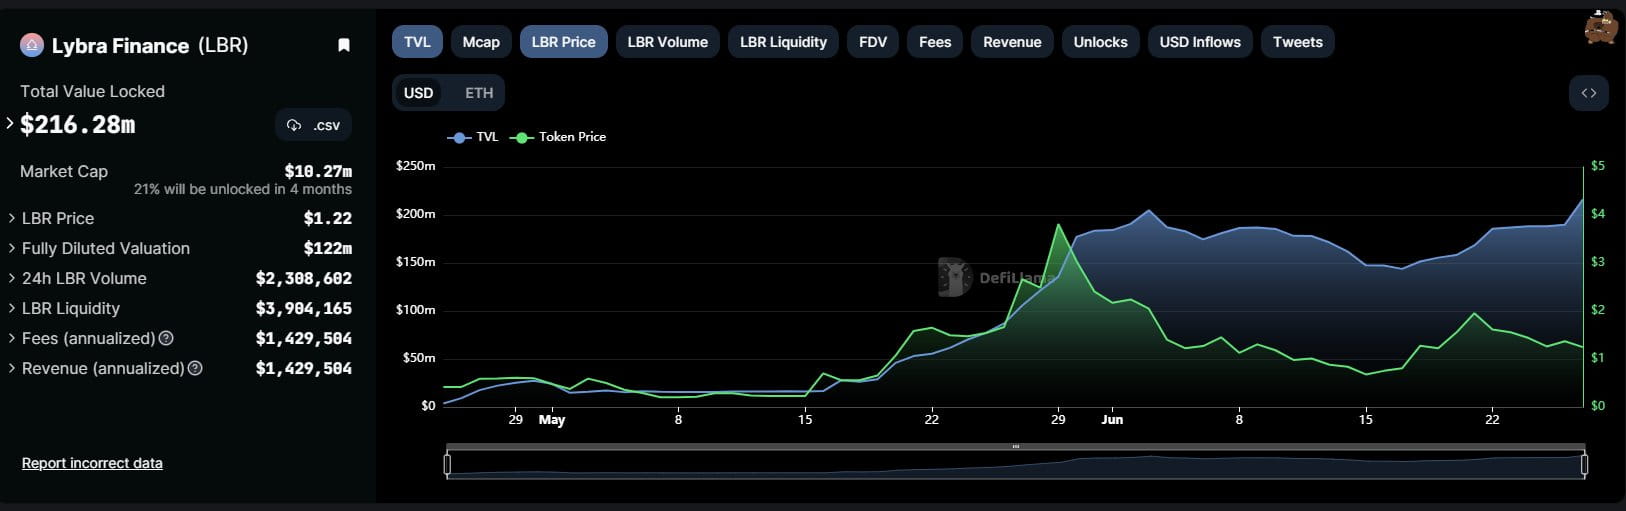The image size is (1626, 511).
Task: Toggle the LBR Price chart metric
Action: [563, 42]
